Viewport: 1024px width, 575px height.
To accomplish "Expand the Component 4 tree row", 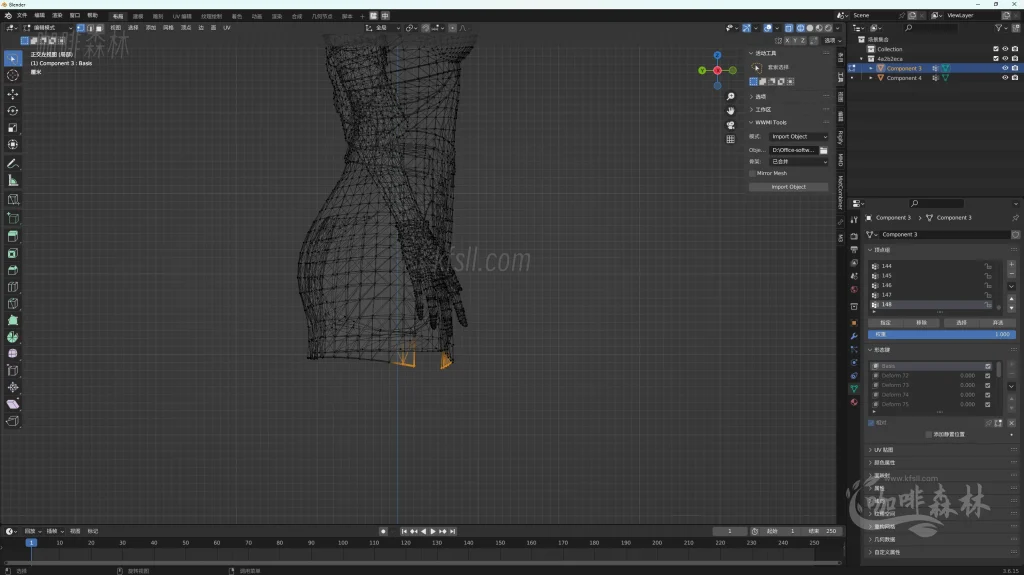I will 871,78.
